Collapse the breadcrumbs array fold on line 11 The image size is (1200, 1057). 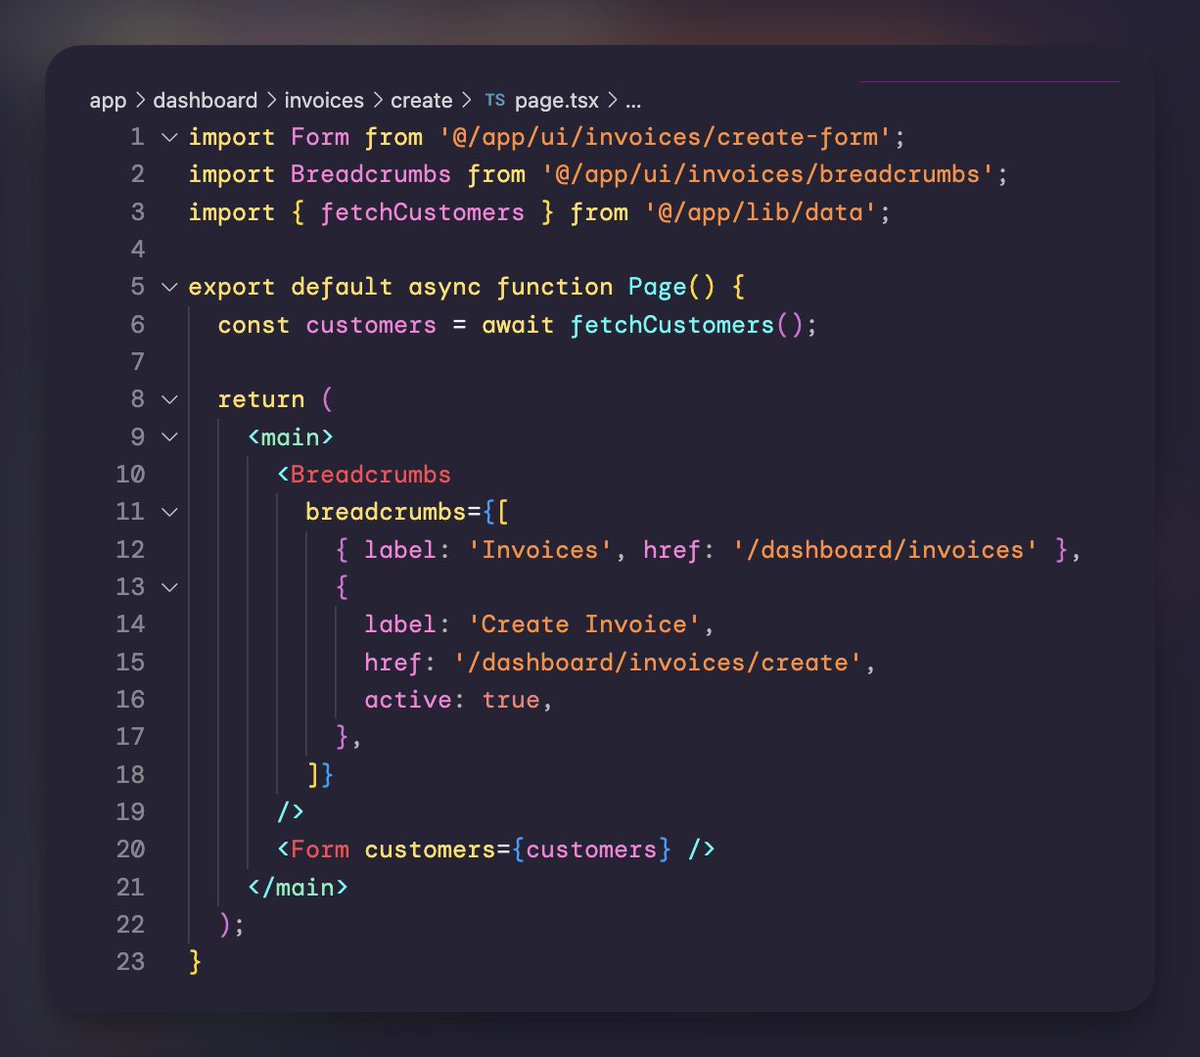coord(168,512)
